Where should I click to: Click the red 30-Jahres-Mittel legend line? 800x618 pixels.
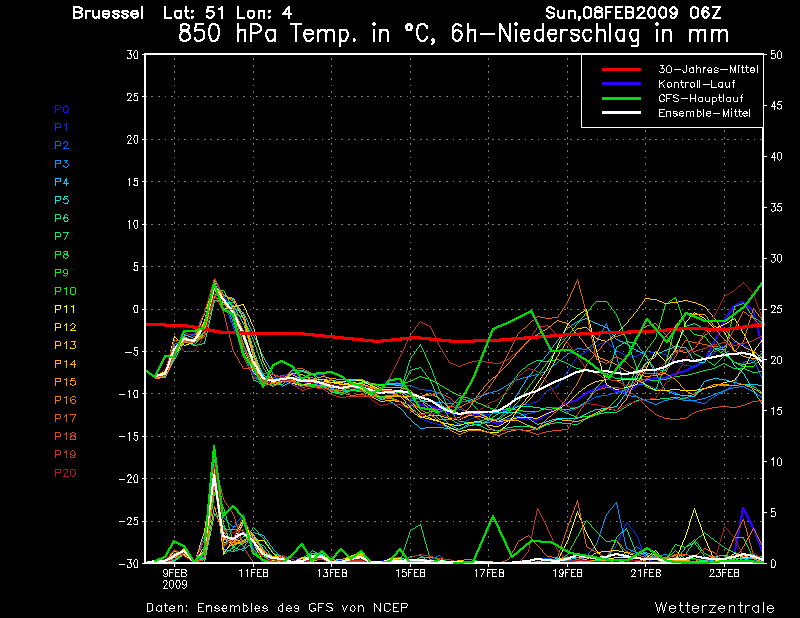(621, 69)
